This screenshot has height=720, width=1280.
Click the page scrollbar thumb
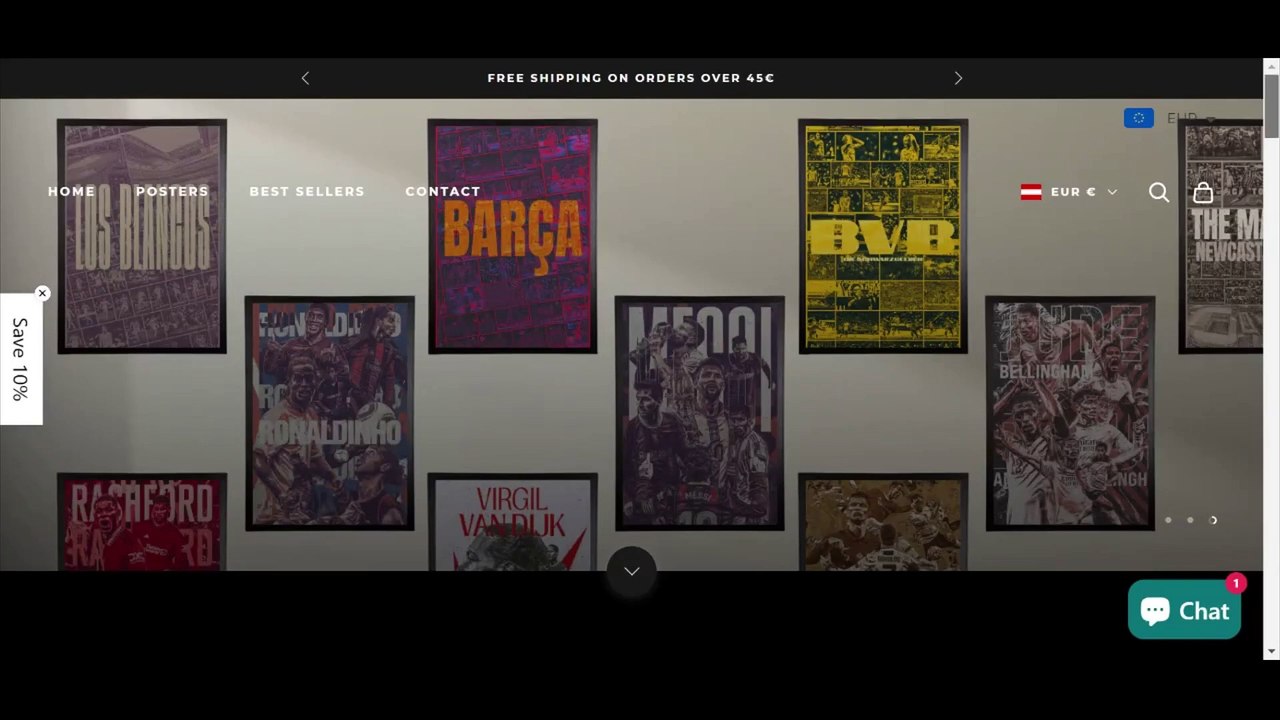pos(1271,105)
